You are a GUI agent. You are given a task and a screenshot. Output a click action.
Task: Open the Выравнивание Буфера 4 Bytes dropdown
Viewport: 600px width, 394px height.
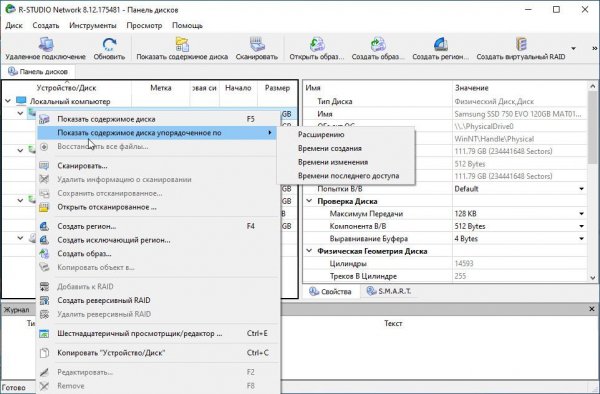pyautogui.click(x=581, y=239)
